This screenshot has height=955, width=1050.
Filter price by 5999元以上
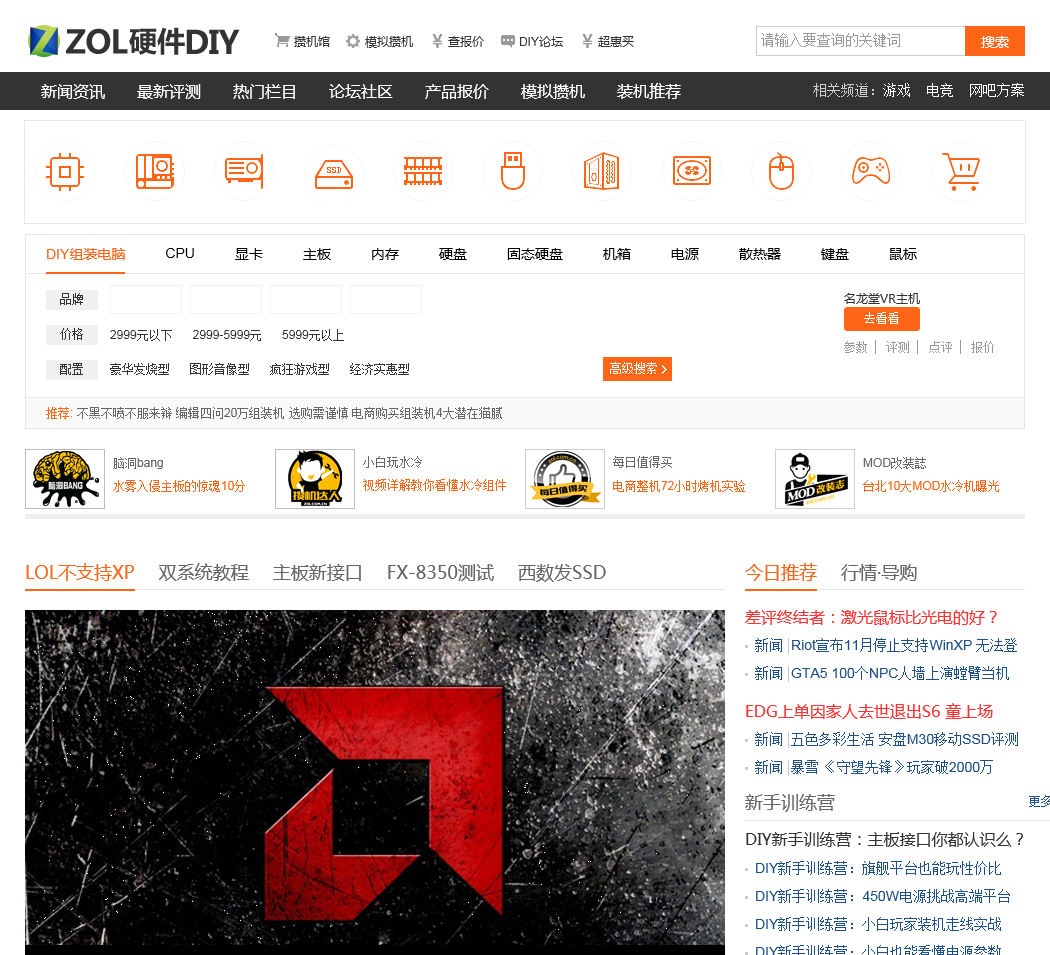[313, 335]
